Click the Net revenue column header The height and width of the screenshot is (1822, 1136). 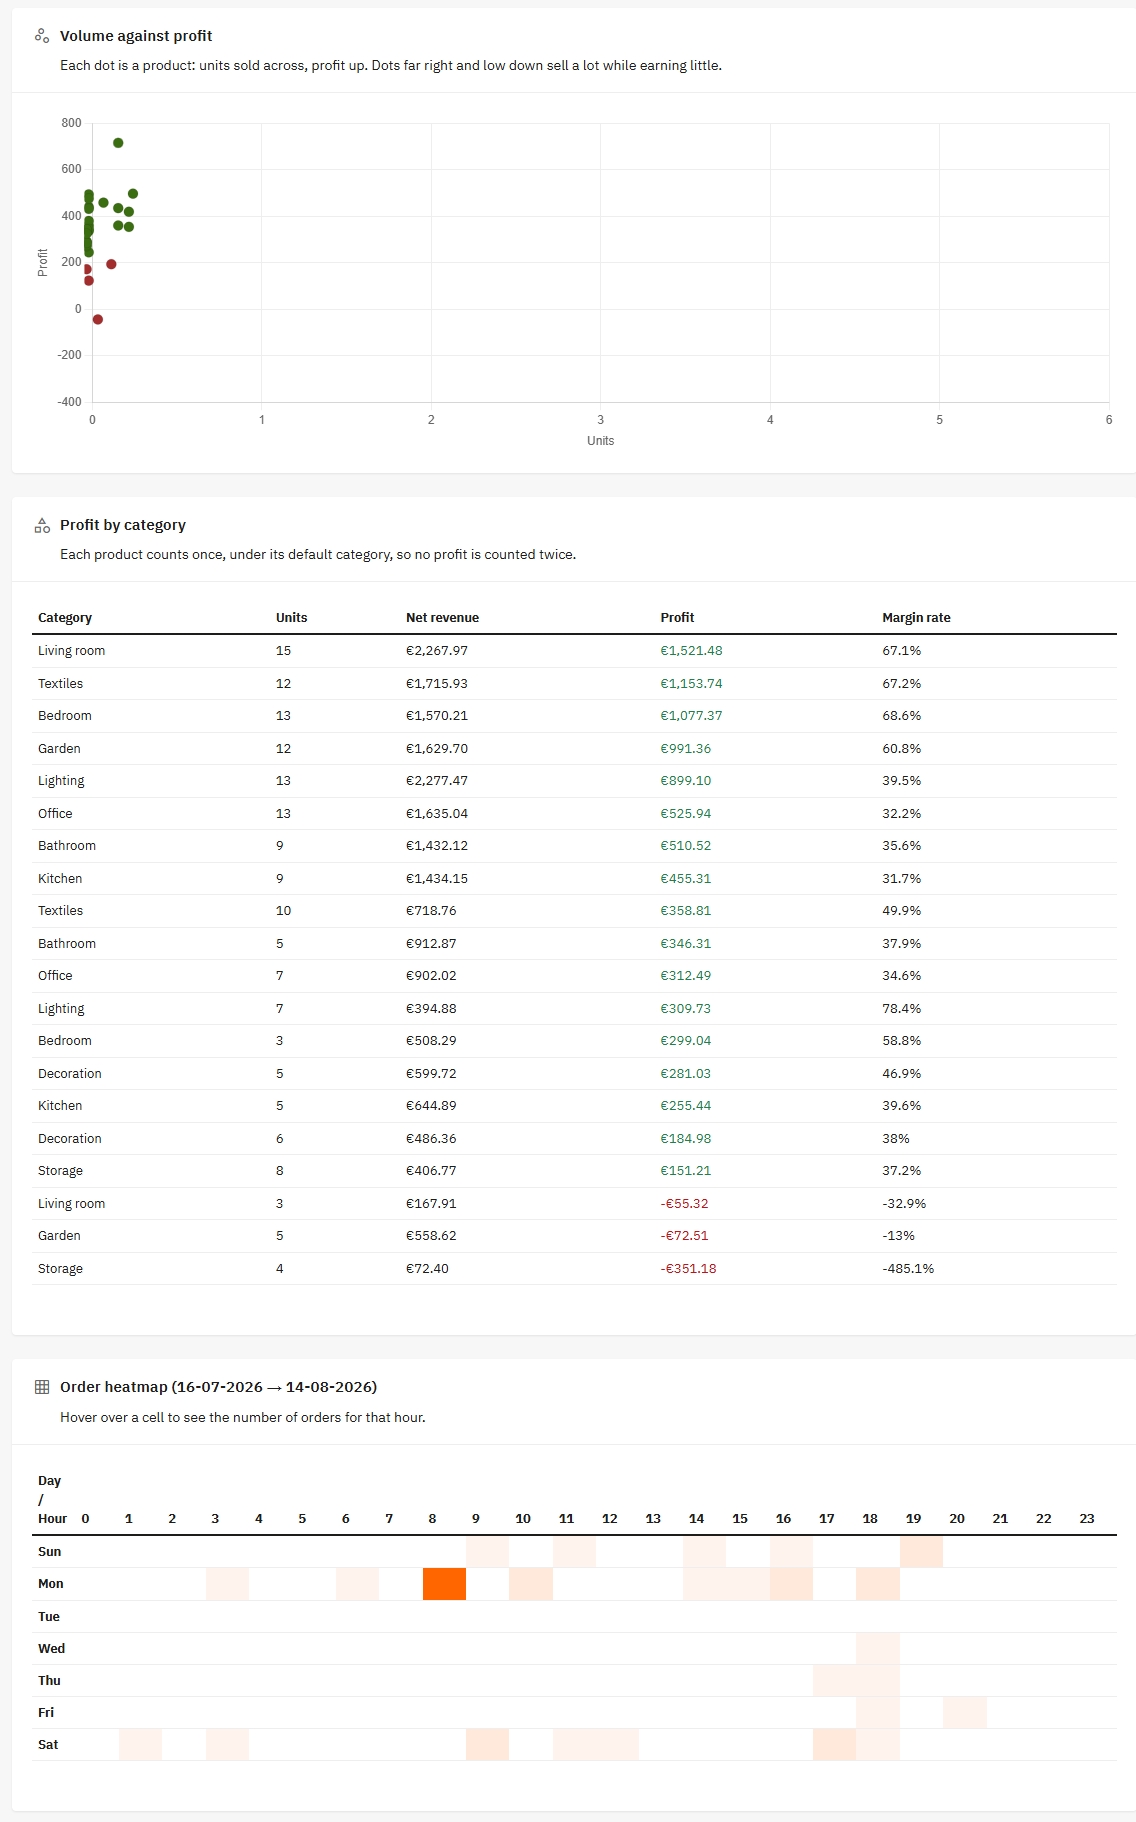[442, 618]
